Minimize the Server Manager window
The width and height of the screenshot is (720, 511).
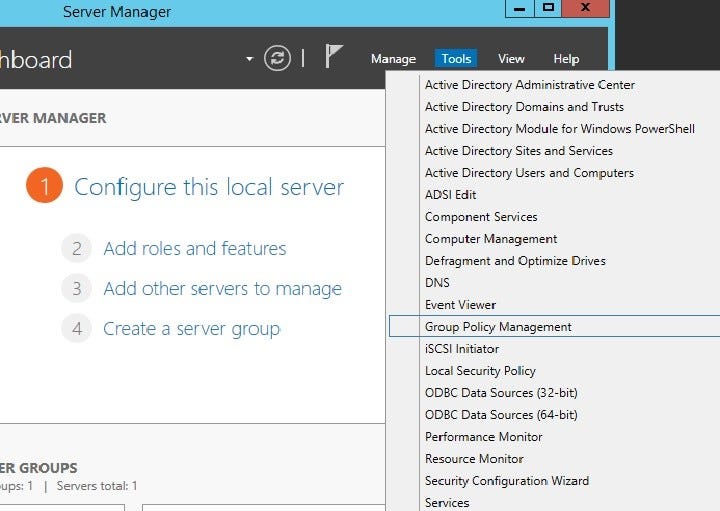[x=520, y=8]
